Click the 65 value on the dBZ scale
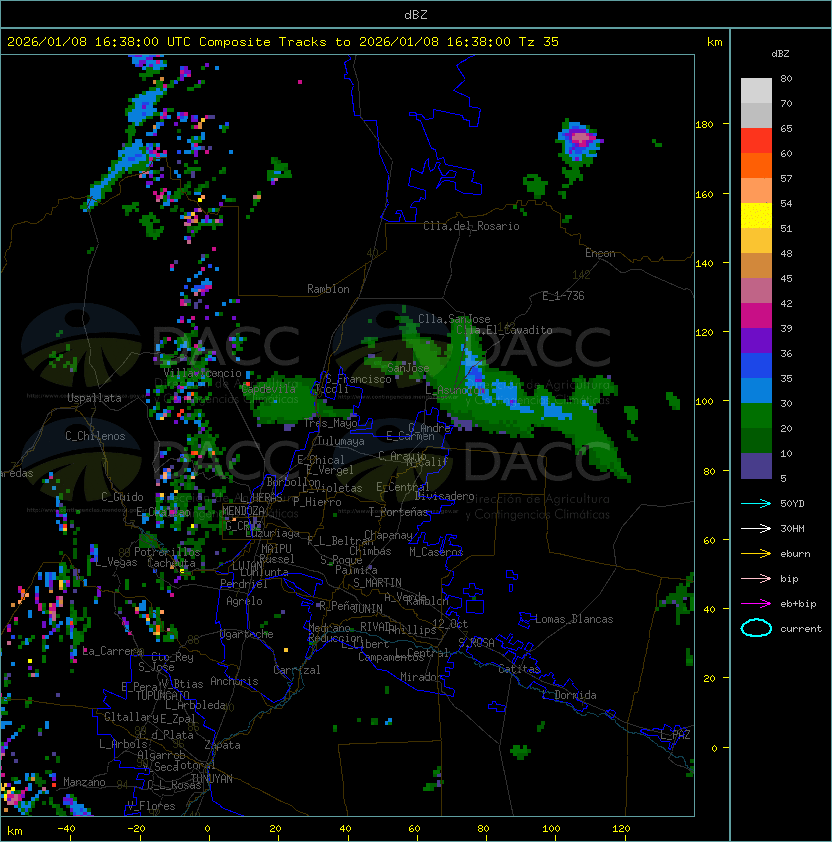 (x=786, y=129)
